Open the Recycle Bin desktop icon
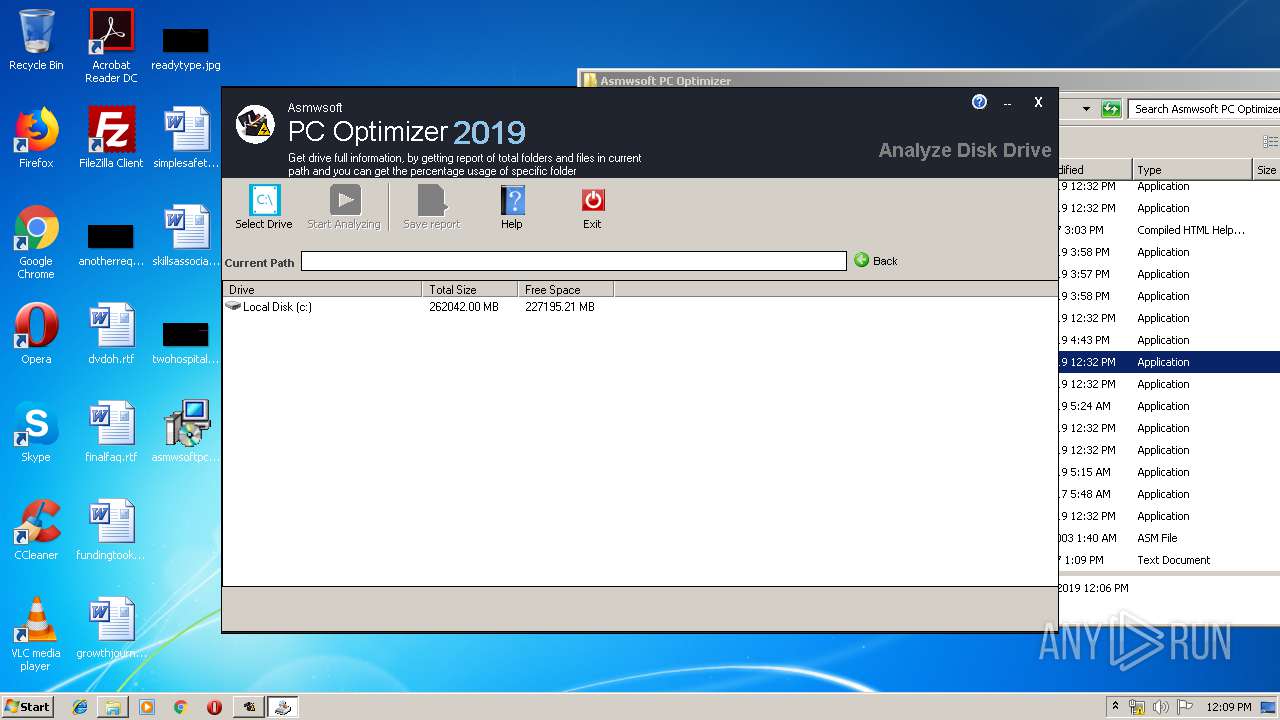 coord(36,40)
